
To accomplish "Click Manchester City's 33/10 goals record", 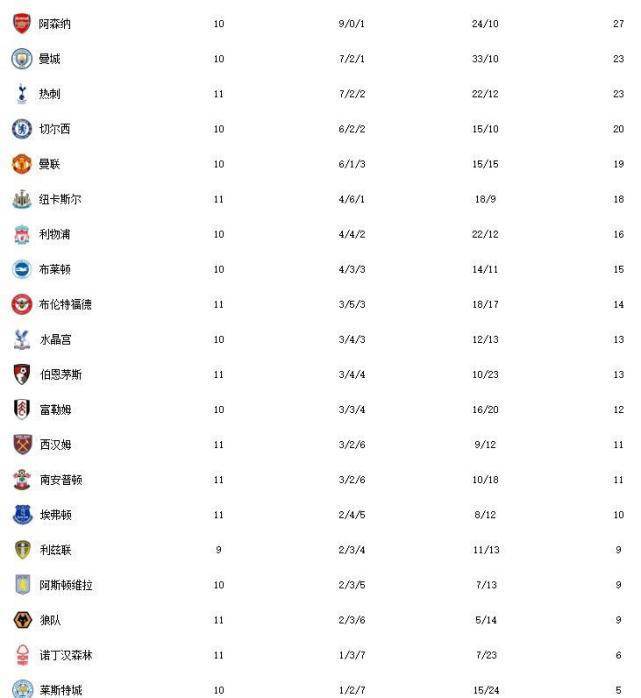I will pos(485,59).
